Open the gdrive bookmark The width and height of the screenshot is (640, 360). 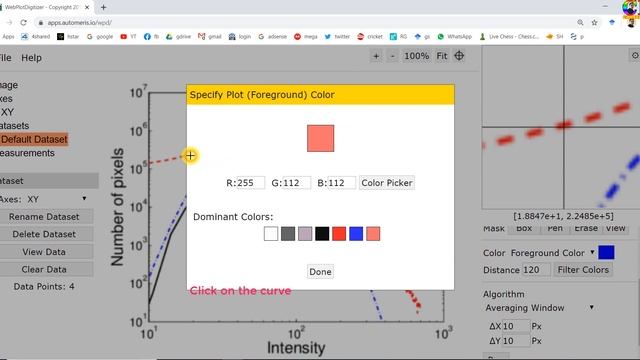pos(178,37)
